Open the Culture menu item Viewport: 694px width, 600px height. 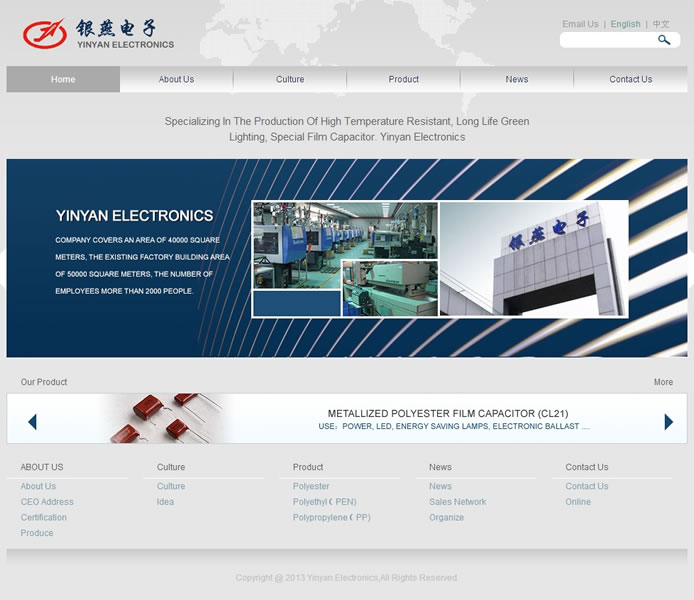click(290, 79)
